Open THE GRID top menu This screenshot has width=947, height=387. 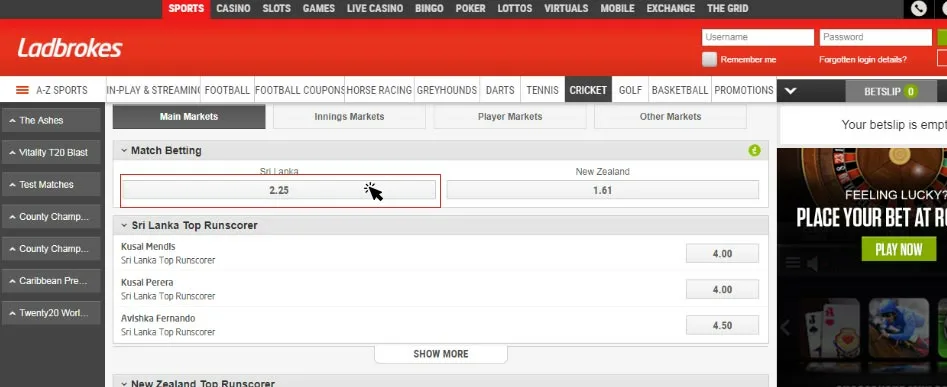[728, 8]
